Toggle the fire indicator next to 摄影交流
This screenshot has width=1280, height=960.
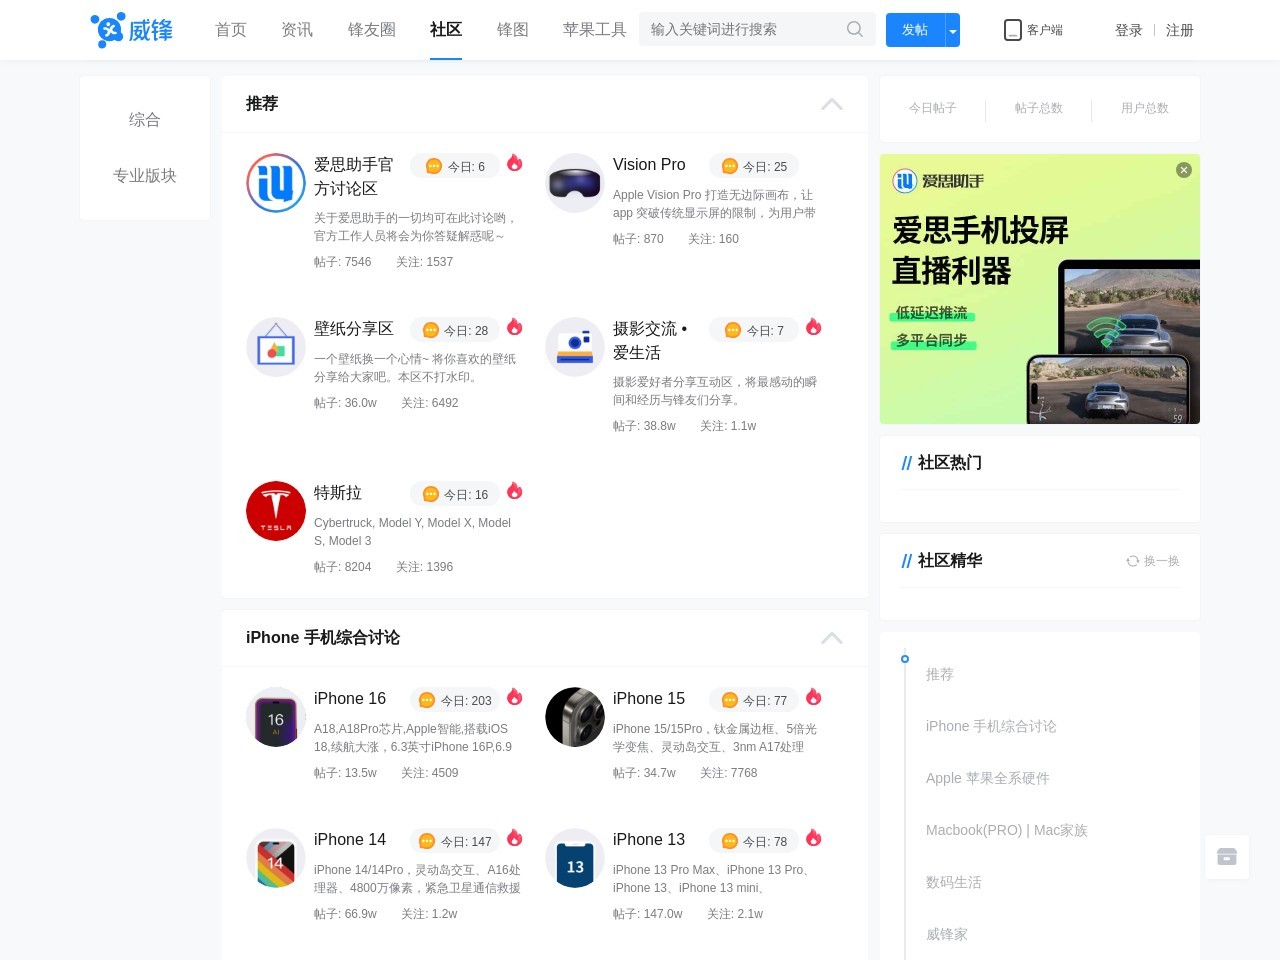(813, 327)
